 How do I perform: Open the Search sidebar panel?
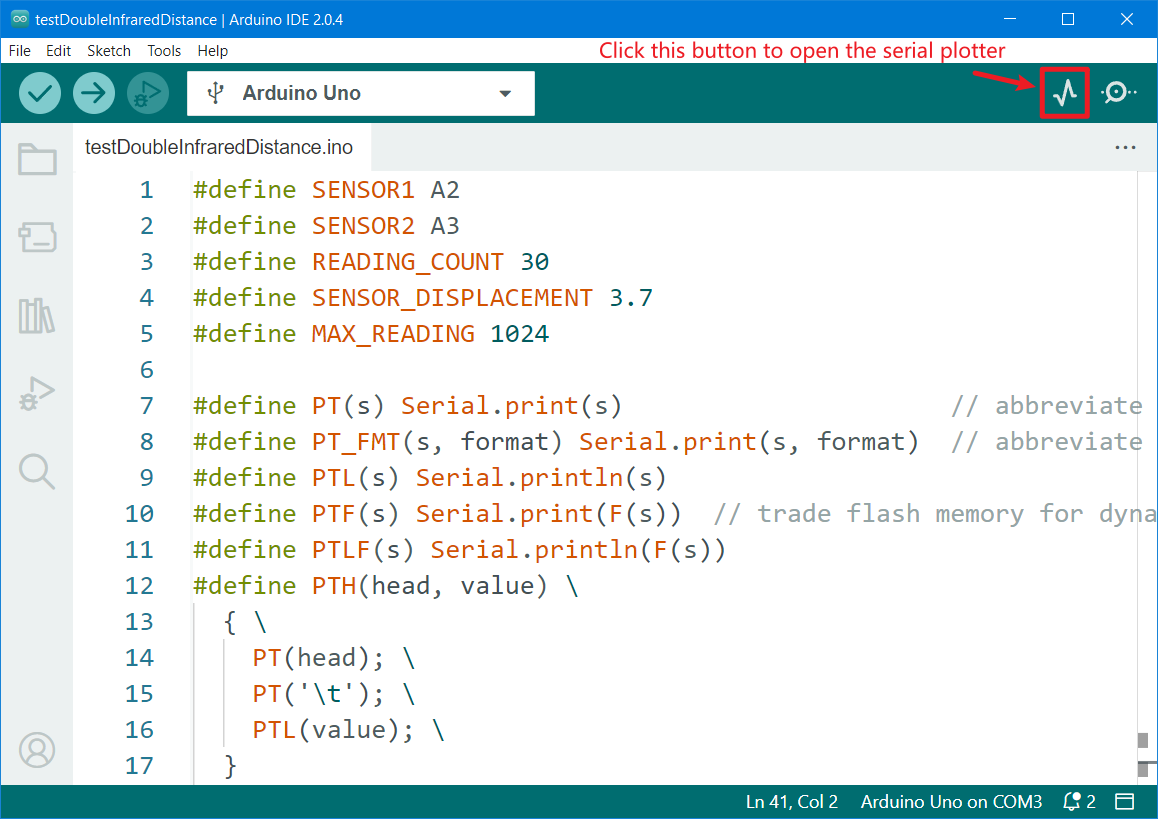pos(37,472)
